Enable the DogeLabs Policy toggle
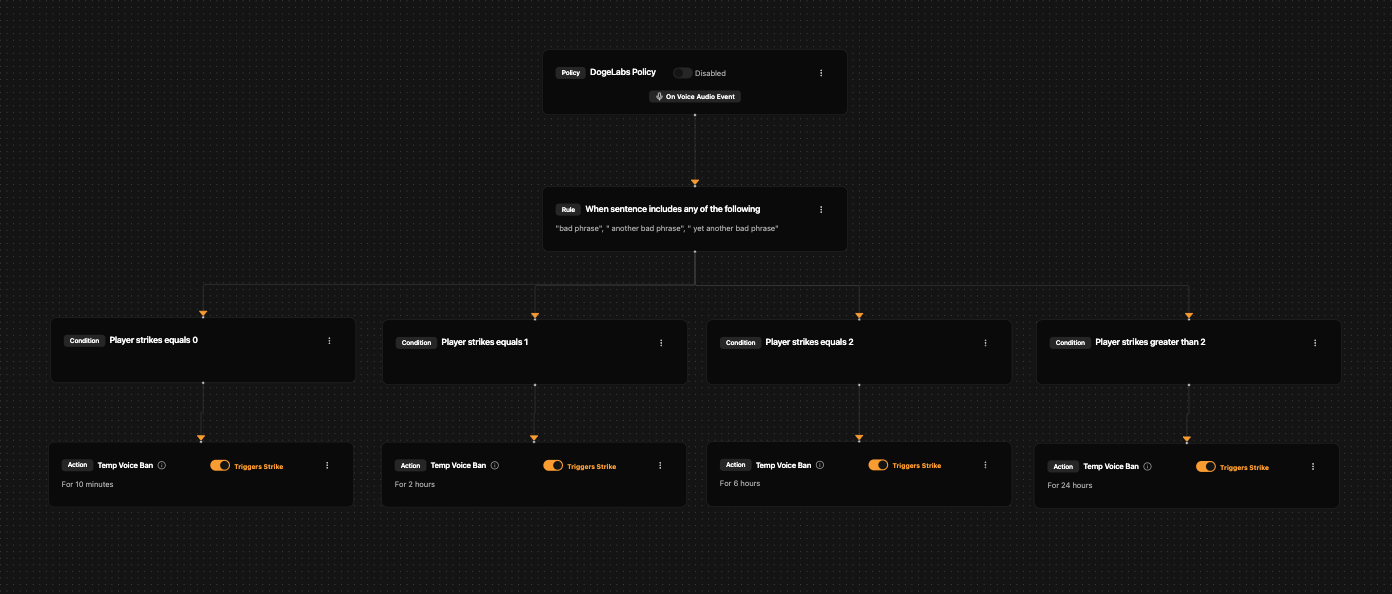This screenshot has height=594, width=1392. tap(682, 73)
